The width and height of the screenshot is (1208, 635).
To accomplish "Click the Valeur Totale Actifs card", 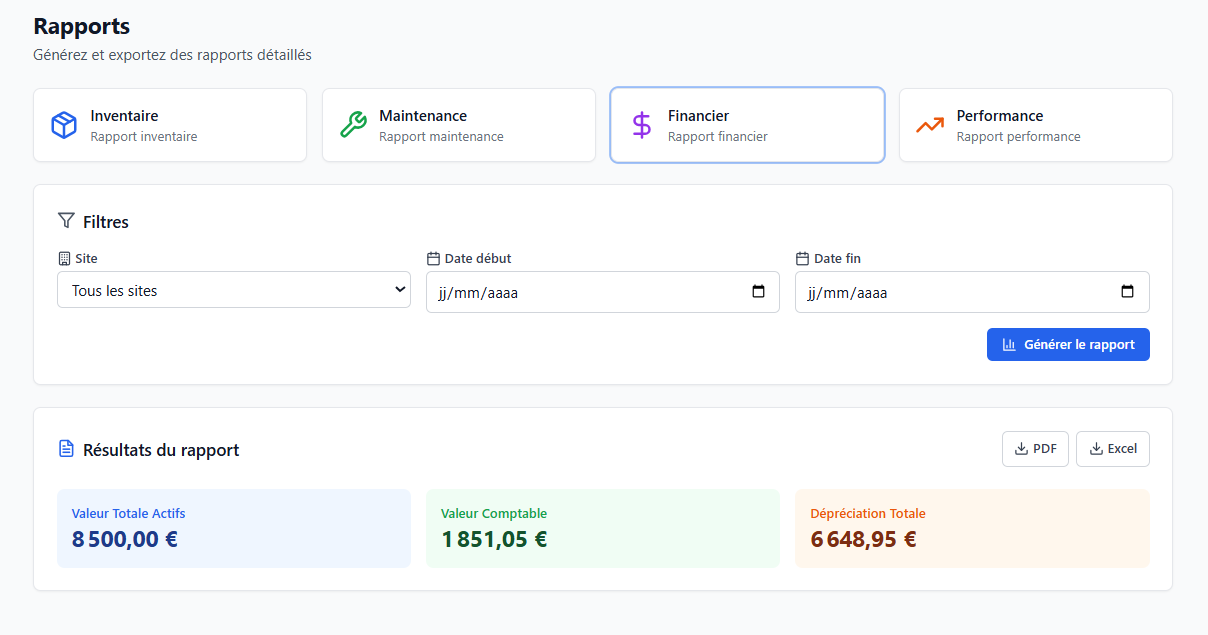I will [233, 528].
